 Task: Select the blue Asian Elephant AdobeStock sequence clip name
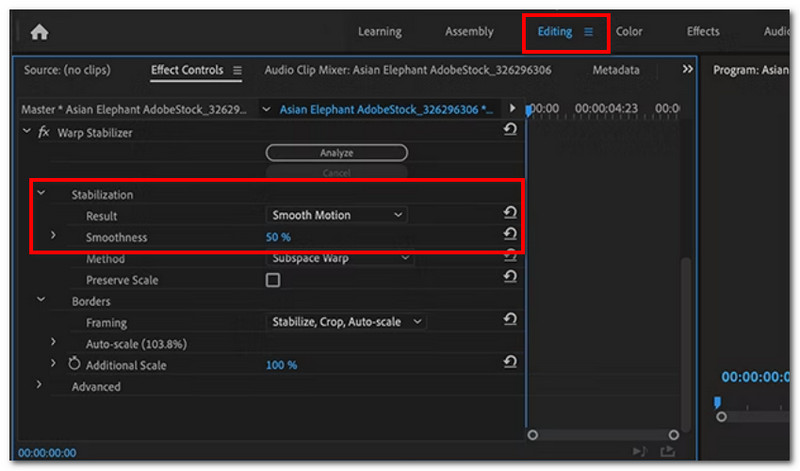click(386, 110)
